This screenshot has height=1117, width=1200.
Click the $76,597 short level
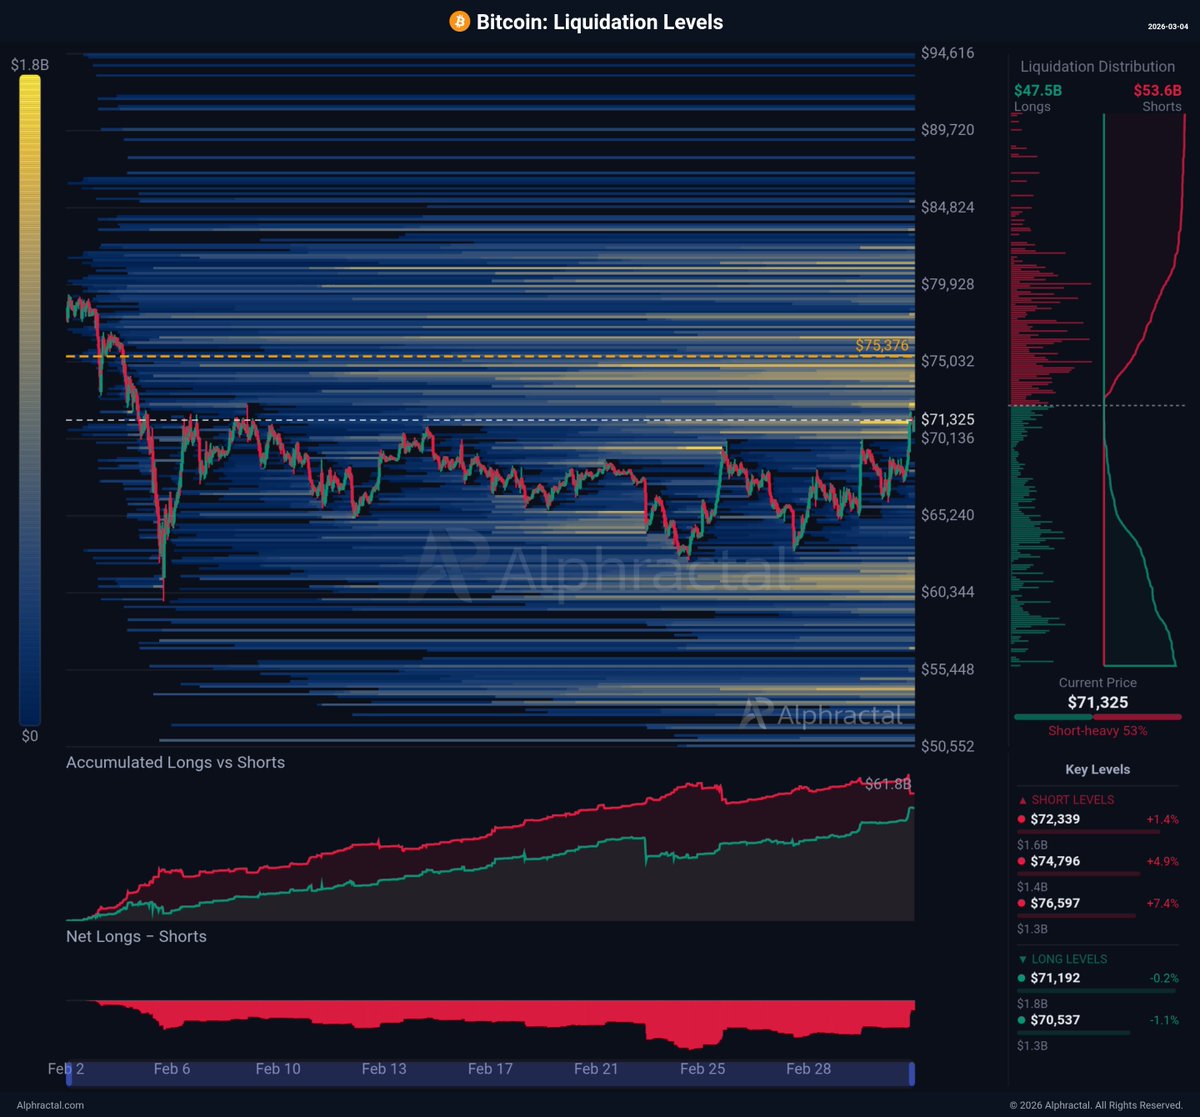1055,903
